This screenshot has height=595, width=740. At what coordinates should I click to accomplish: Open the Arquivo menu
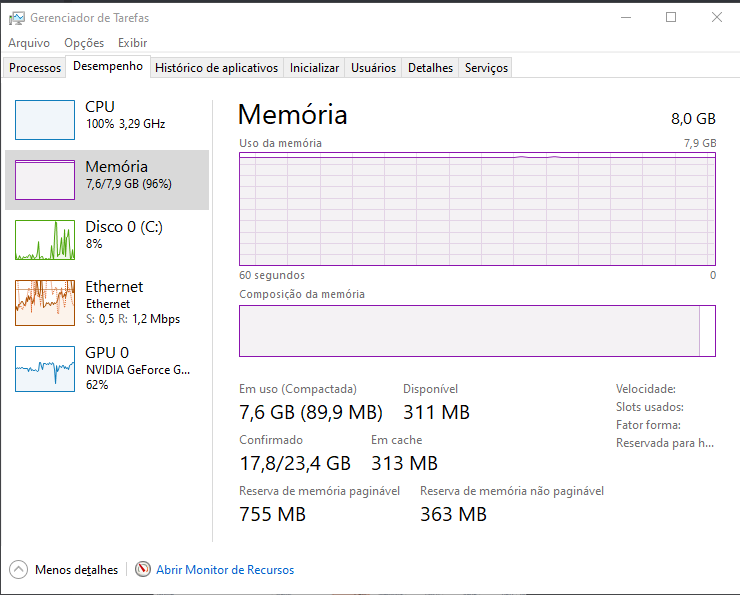coord(29,43)
